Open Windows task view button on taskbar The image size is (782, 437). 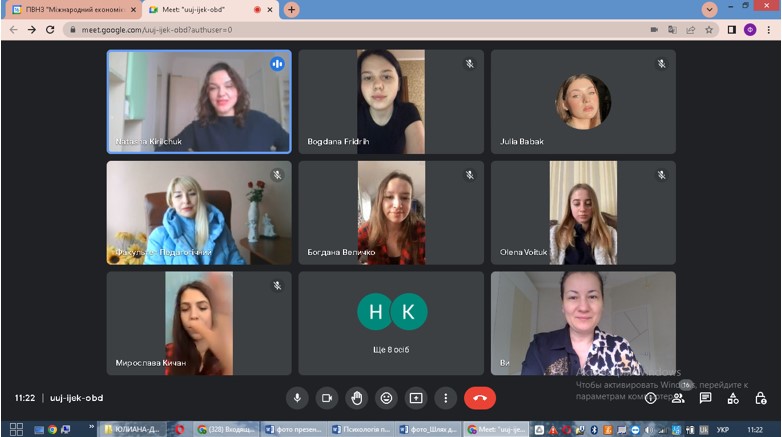coord(16,430)
